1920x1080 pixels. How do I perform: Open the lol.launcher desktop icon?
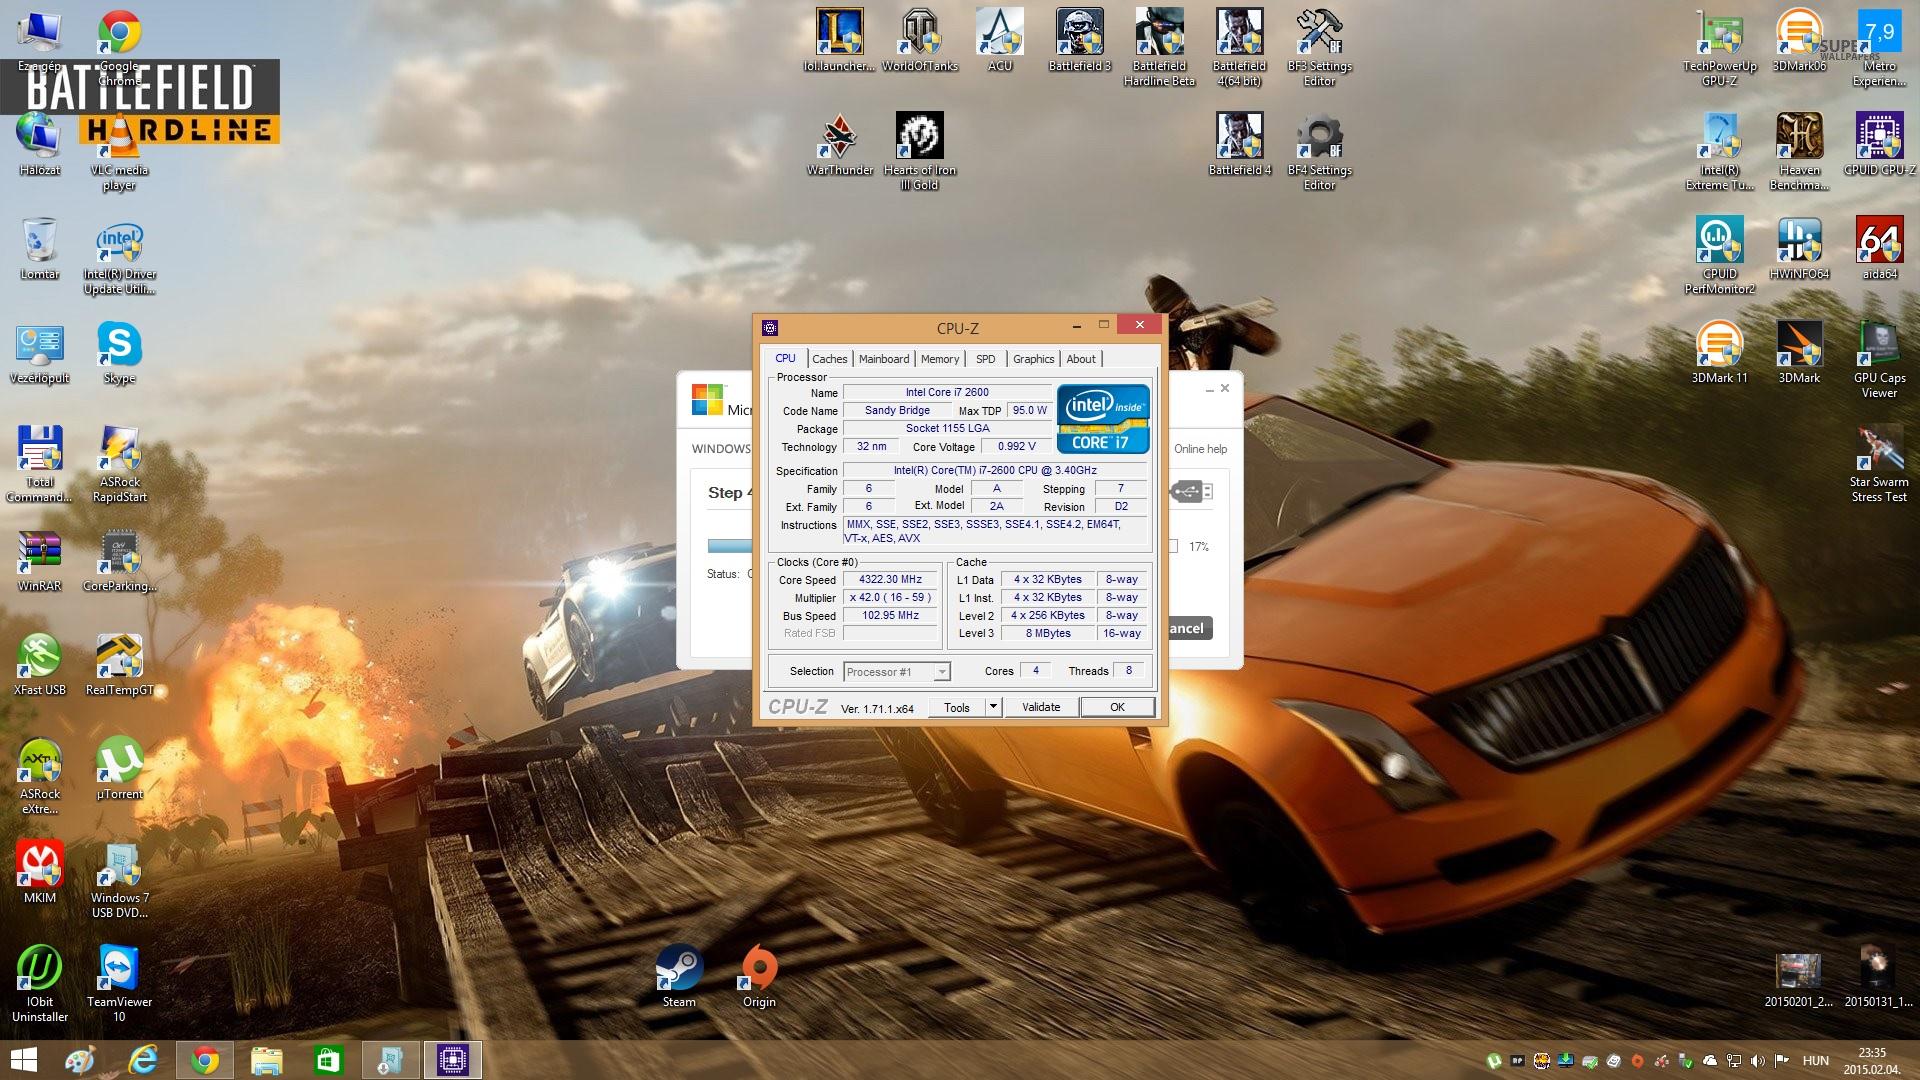coord(840,41)
